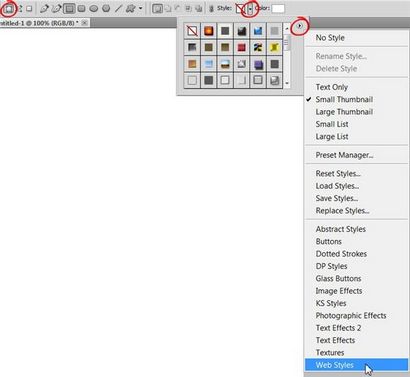The image size is (410, 377).
Task: Choose the Rounded Rectangle shape tool
Action: (x=81, y=9)
